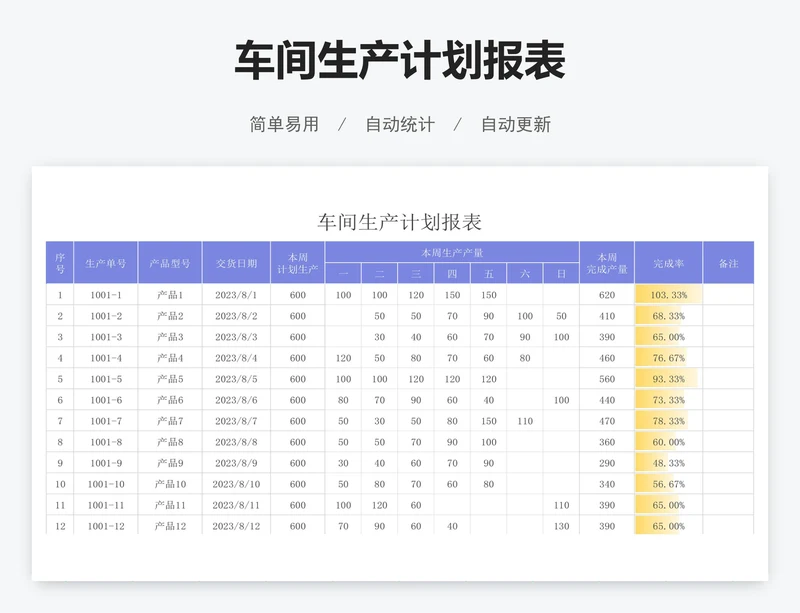Select the 本周生产产量 merged header
The width and height of the screenshot is (800, 613).
tap(452, 252)
